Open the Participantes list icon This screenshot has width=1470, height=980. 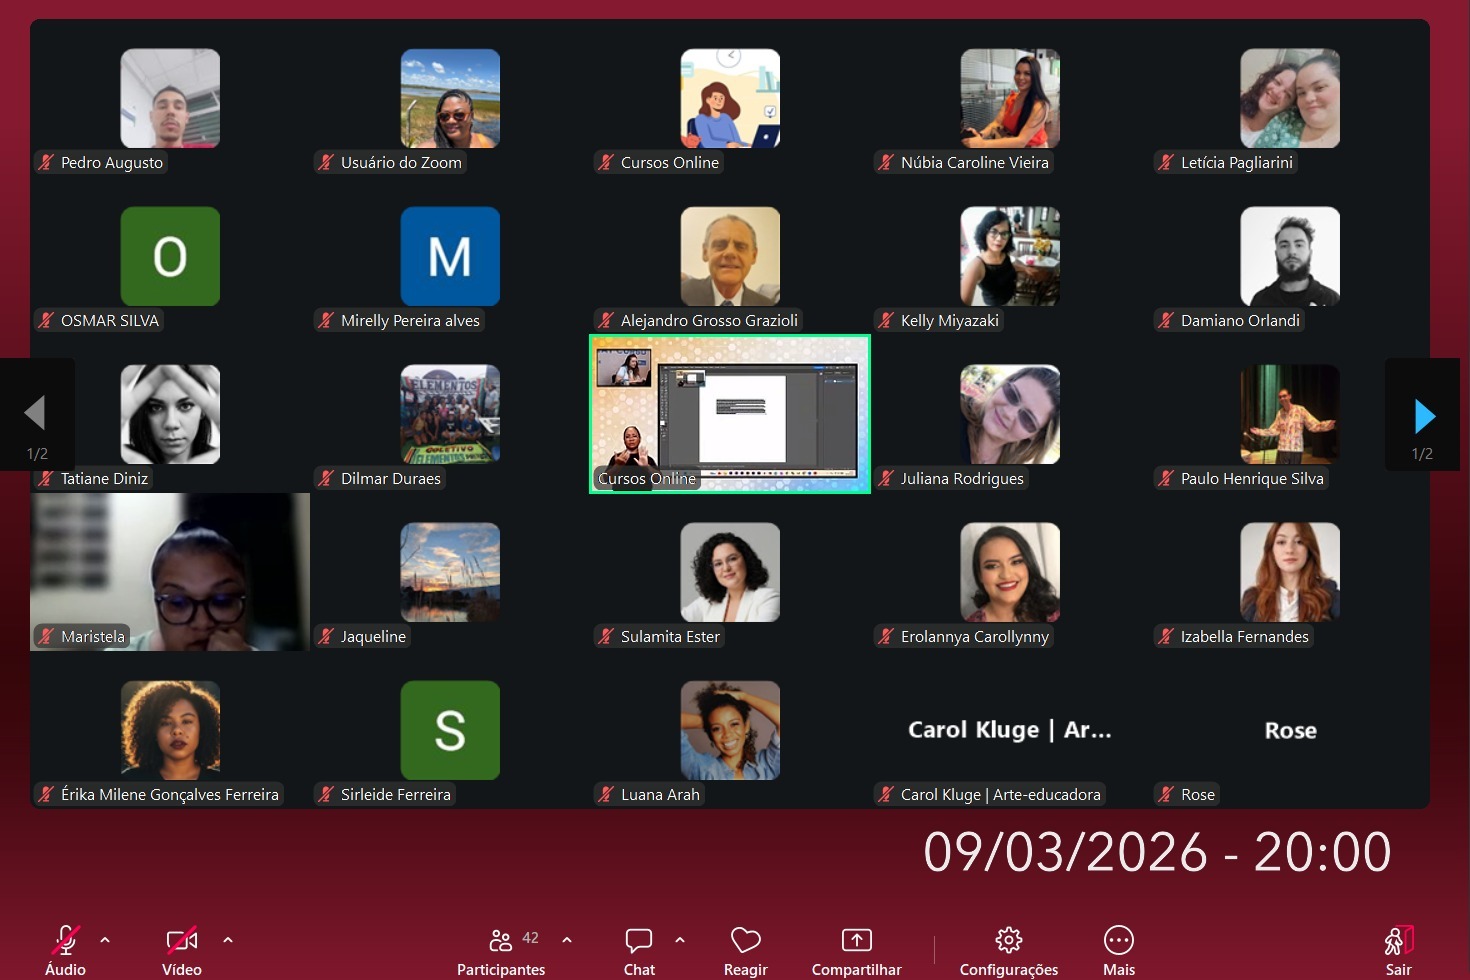(501, 940)
